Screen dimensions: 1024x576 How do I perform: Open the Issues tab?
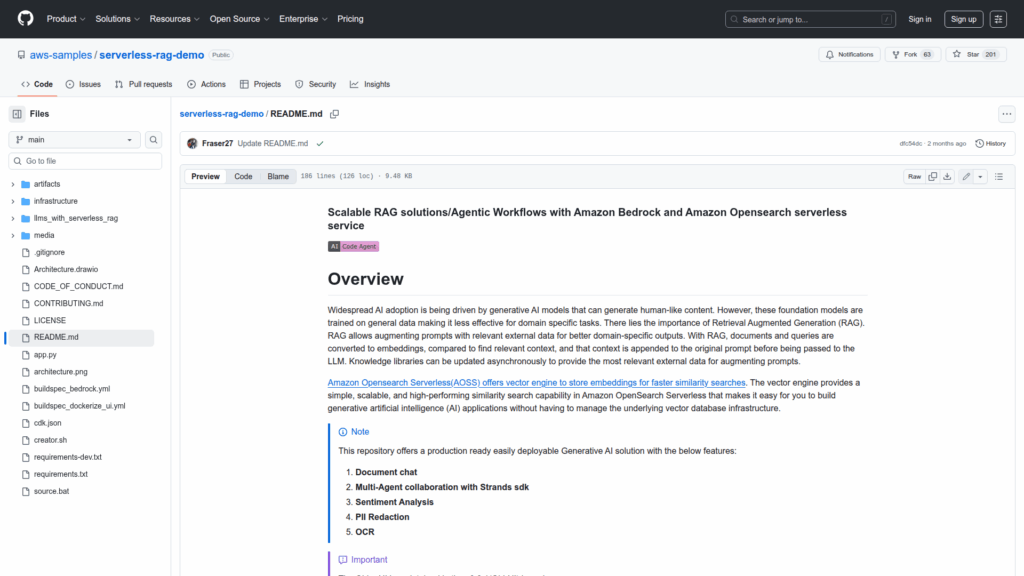click(x=83, y=84)
